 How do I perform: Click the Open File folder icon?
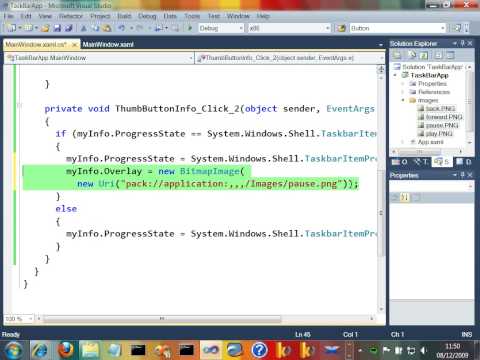point(45,28)
